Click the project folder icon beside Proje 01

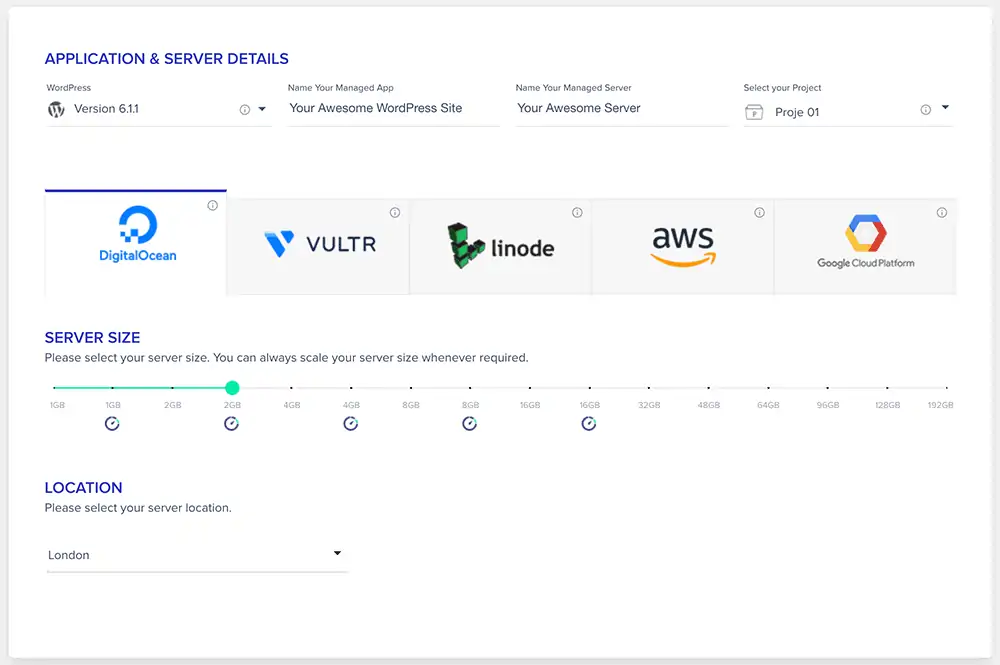coord(754,112)
